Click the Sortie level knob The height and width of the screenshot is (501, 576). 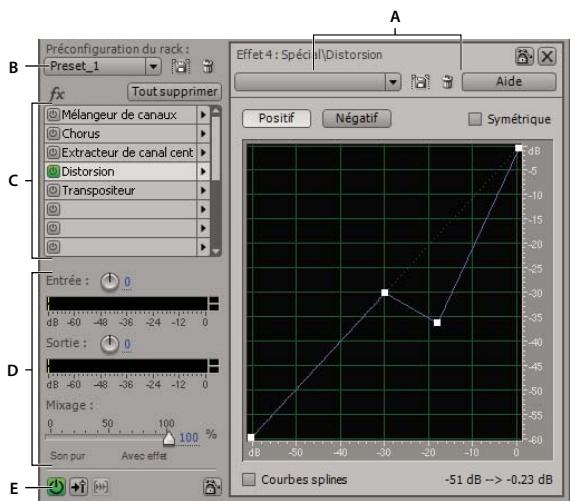click(109, 344)
